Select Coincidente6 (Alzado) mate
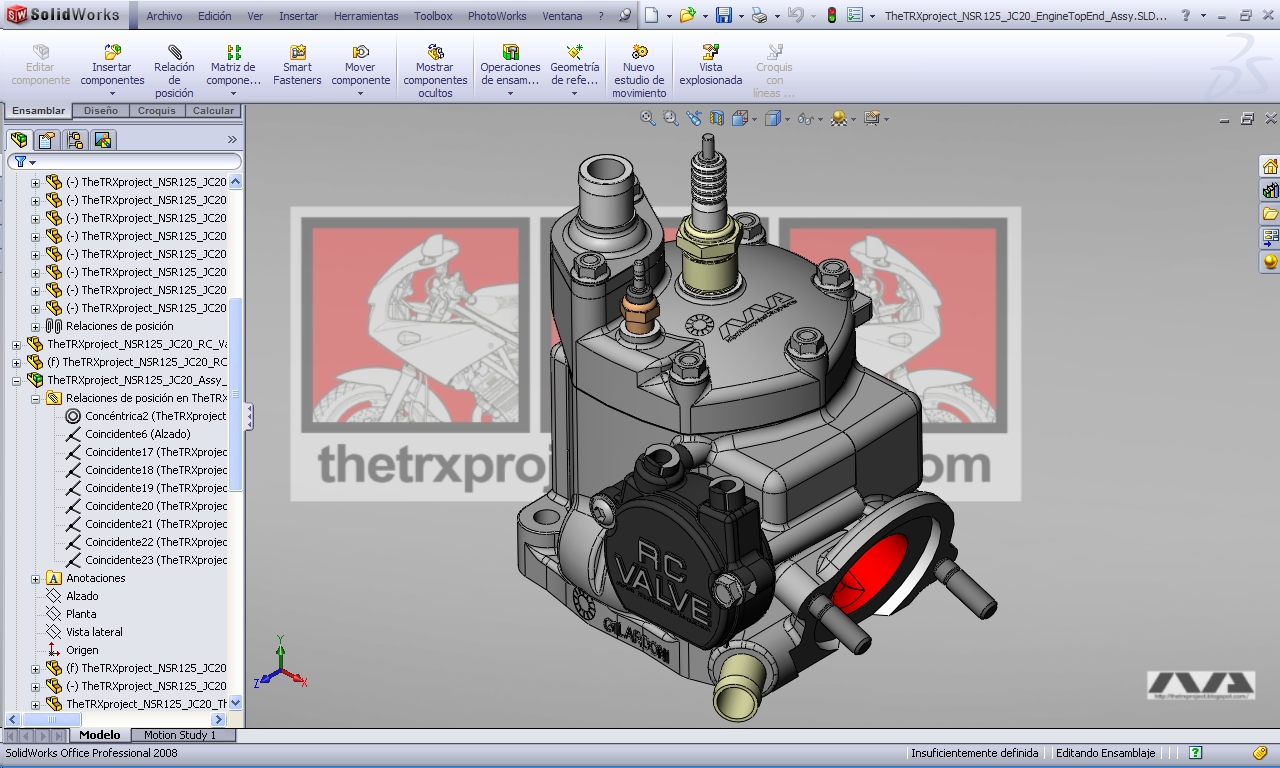The image size is (1280, 768). 128,434
